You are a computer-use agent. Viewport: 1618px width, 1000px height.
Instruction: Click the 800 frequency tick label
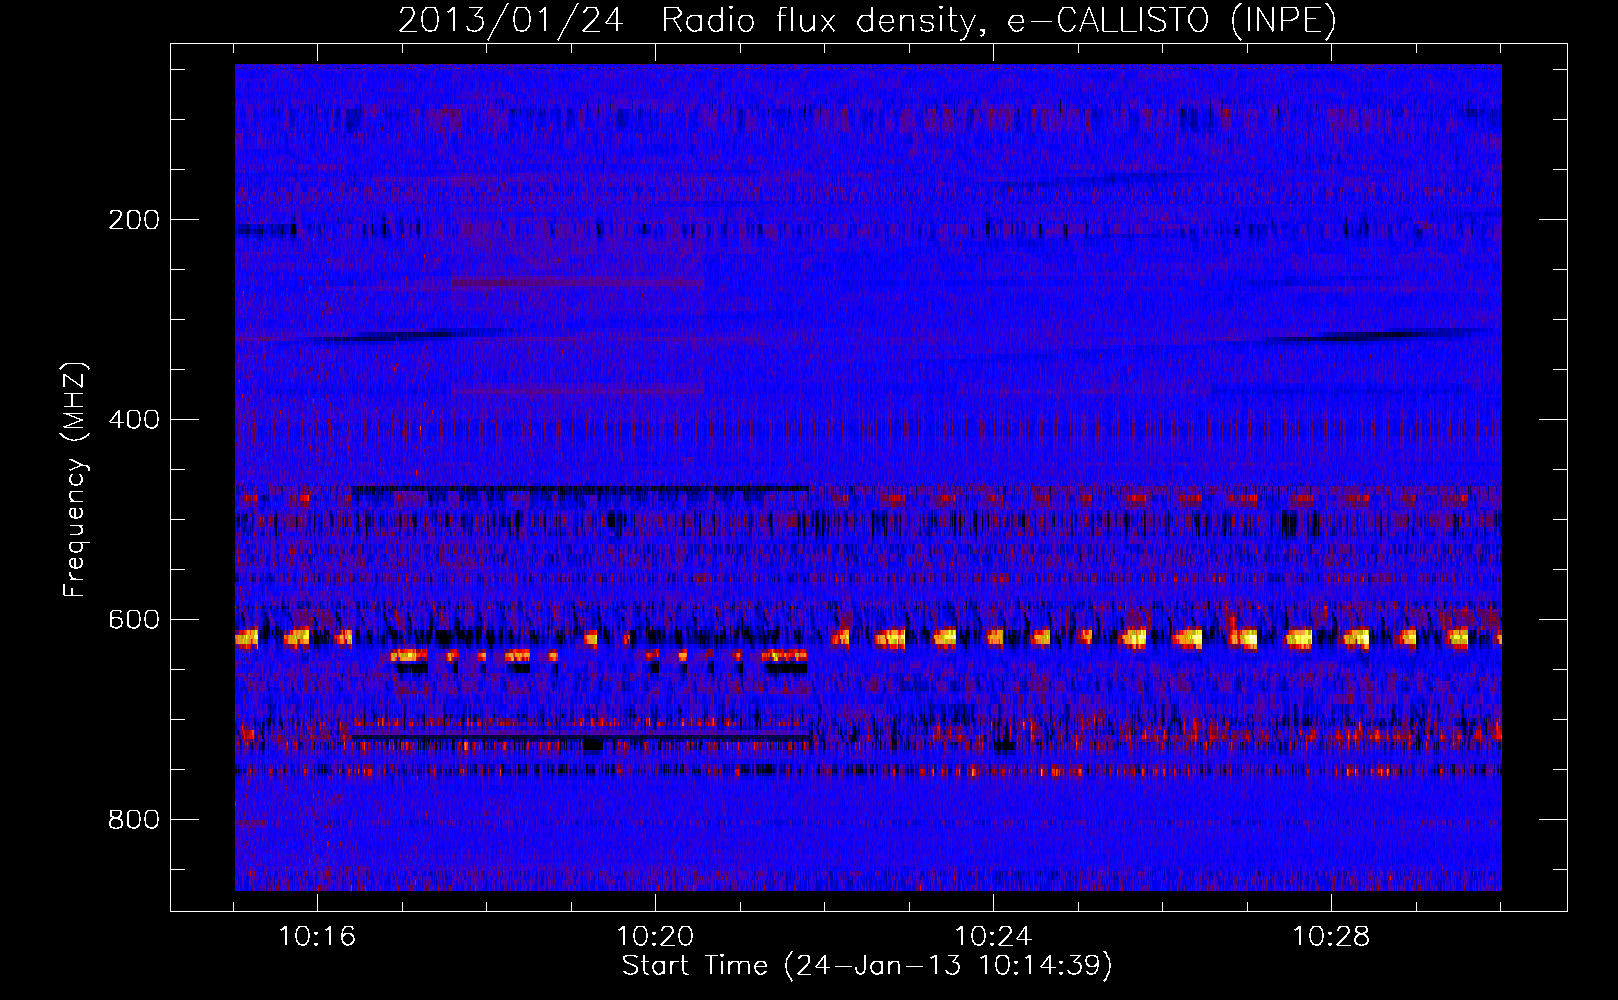coord(133,820)
